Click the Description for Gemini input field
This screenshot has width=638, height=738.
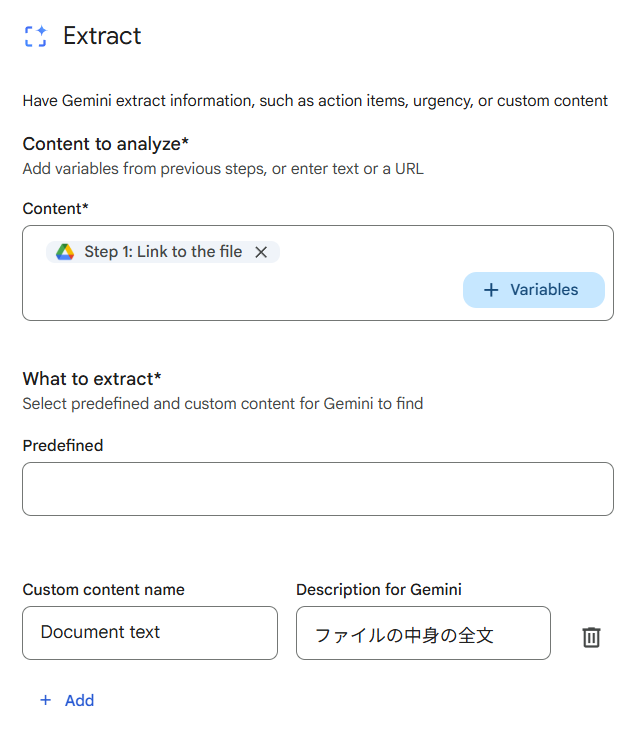(423, 633)
